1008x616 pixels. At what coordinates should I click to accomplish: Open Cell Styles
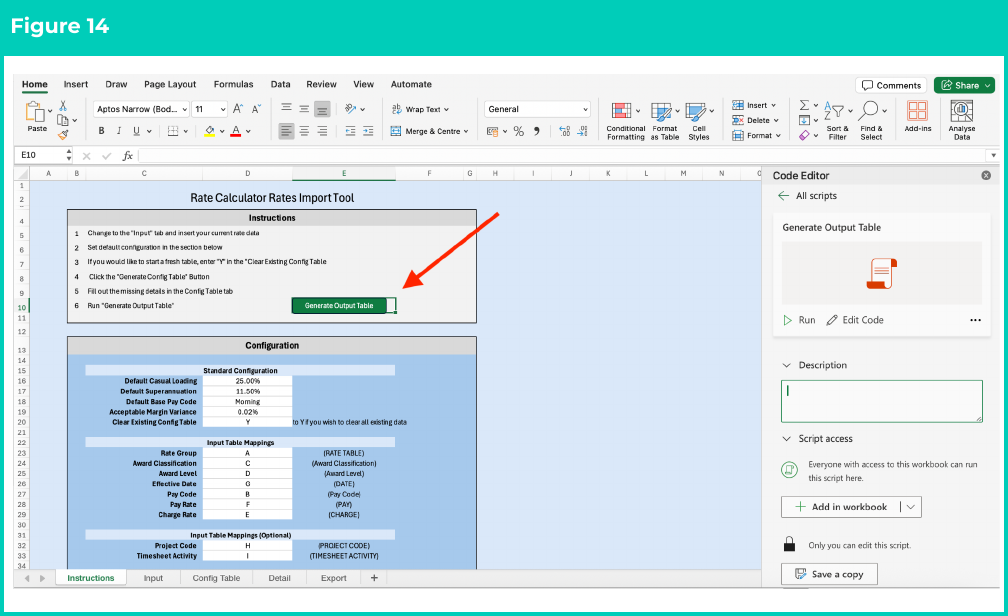point(699,122)
